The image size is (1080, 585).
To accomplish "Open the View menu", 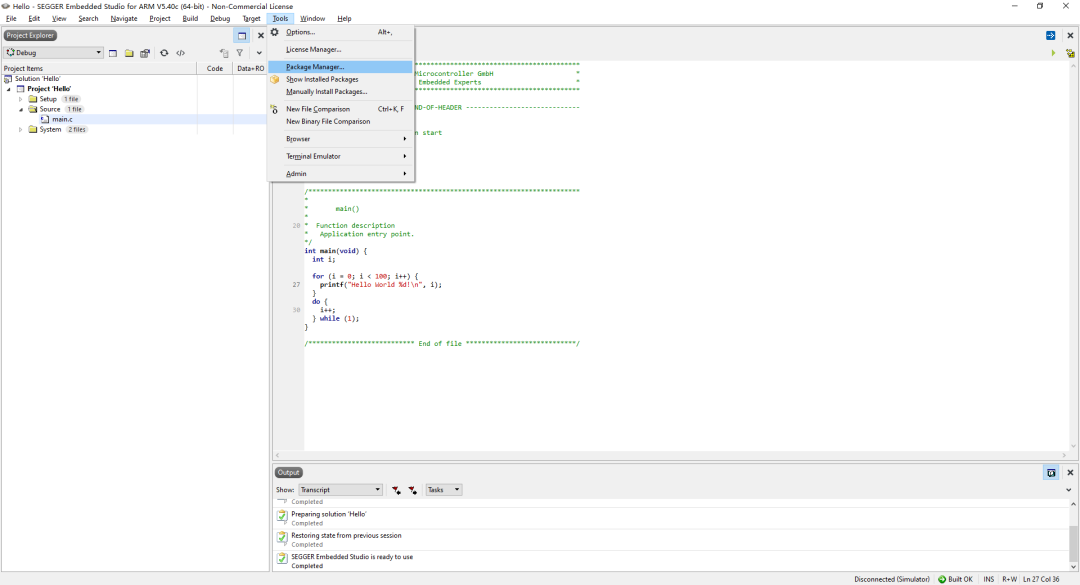I will click(59, 19).
